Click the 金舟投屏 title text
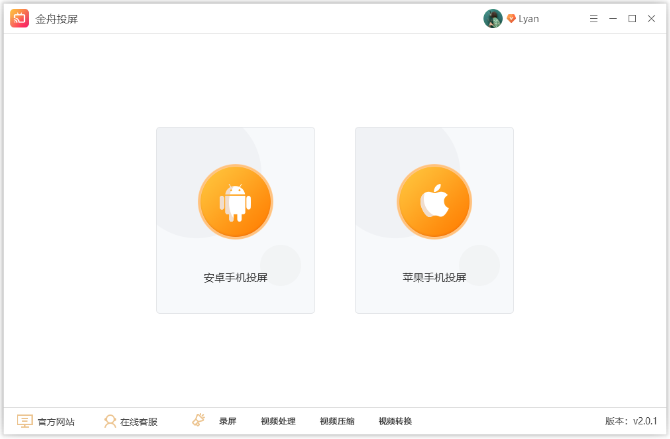Image resolution: width=670 pixels, height=439 pixels. coord(56,19)
